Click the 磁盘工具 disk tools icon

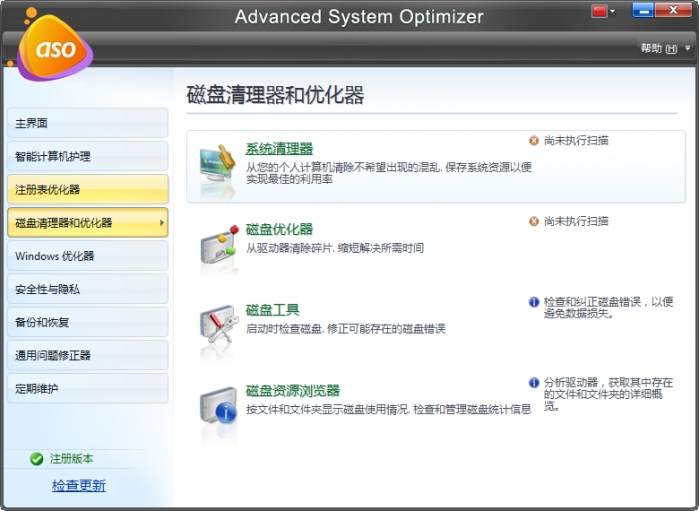(218, 325)
